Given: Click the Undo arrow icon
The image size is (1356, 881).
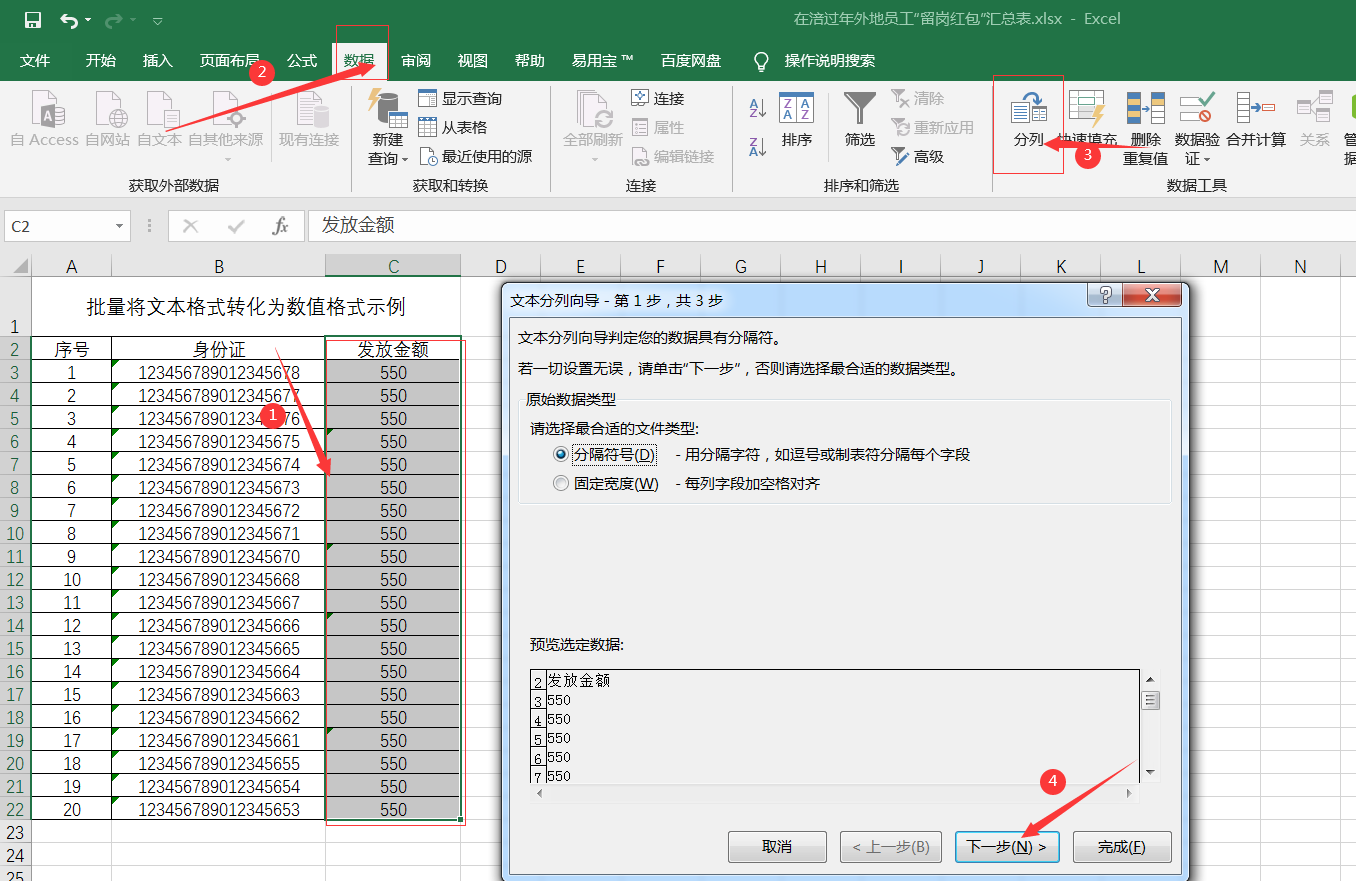Looking at the screenshot, I should pyautogui.click(x=69, y=19).
